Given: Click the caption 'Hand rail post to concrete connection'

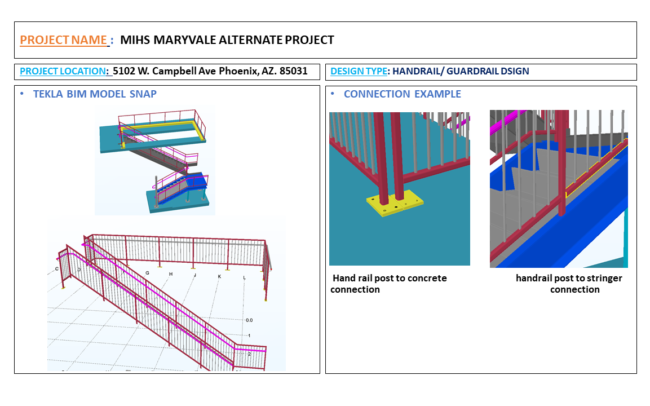Looking at the screenshot, I should click(x=388, y=283).
